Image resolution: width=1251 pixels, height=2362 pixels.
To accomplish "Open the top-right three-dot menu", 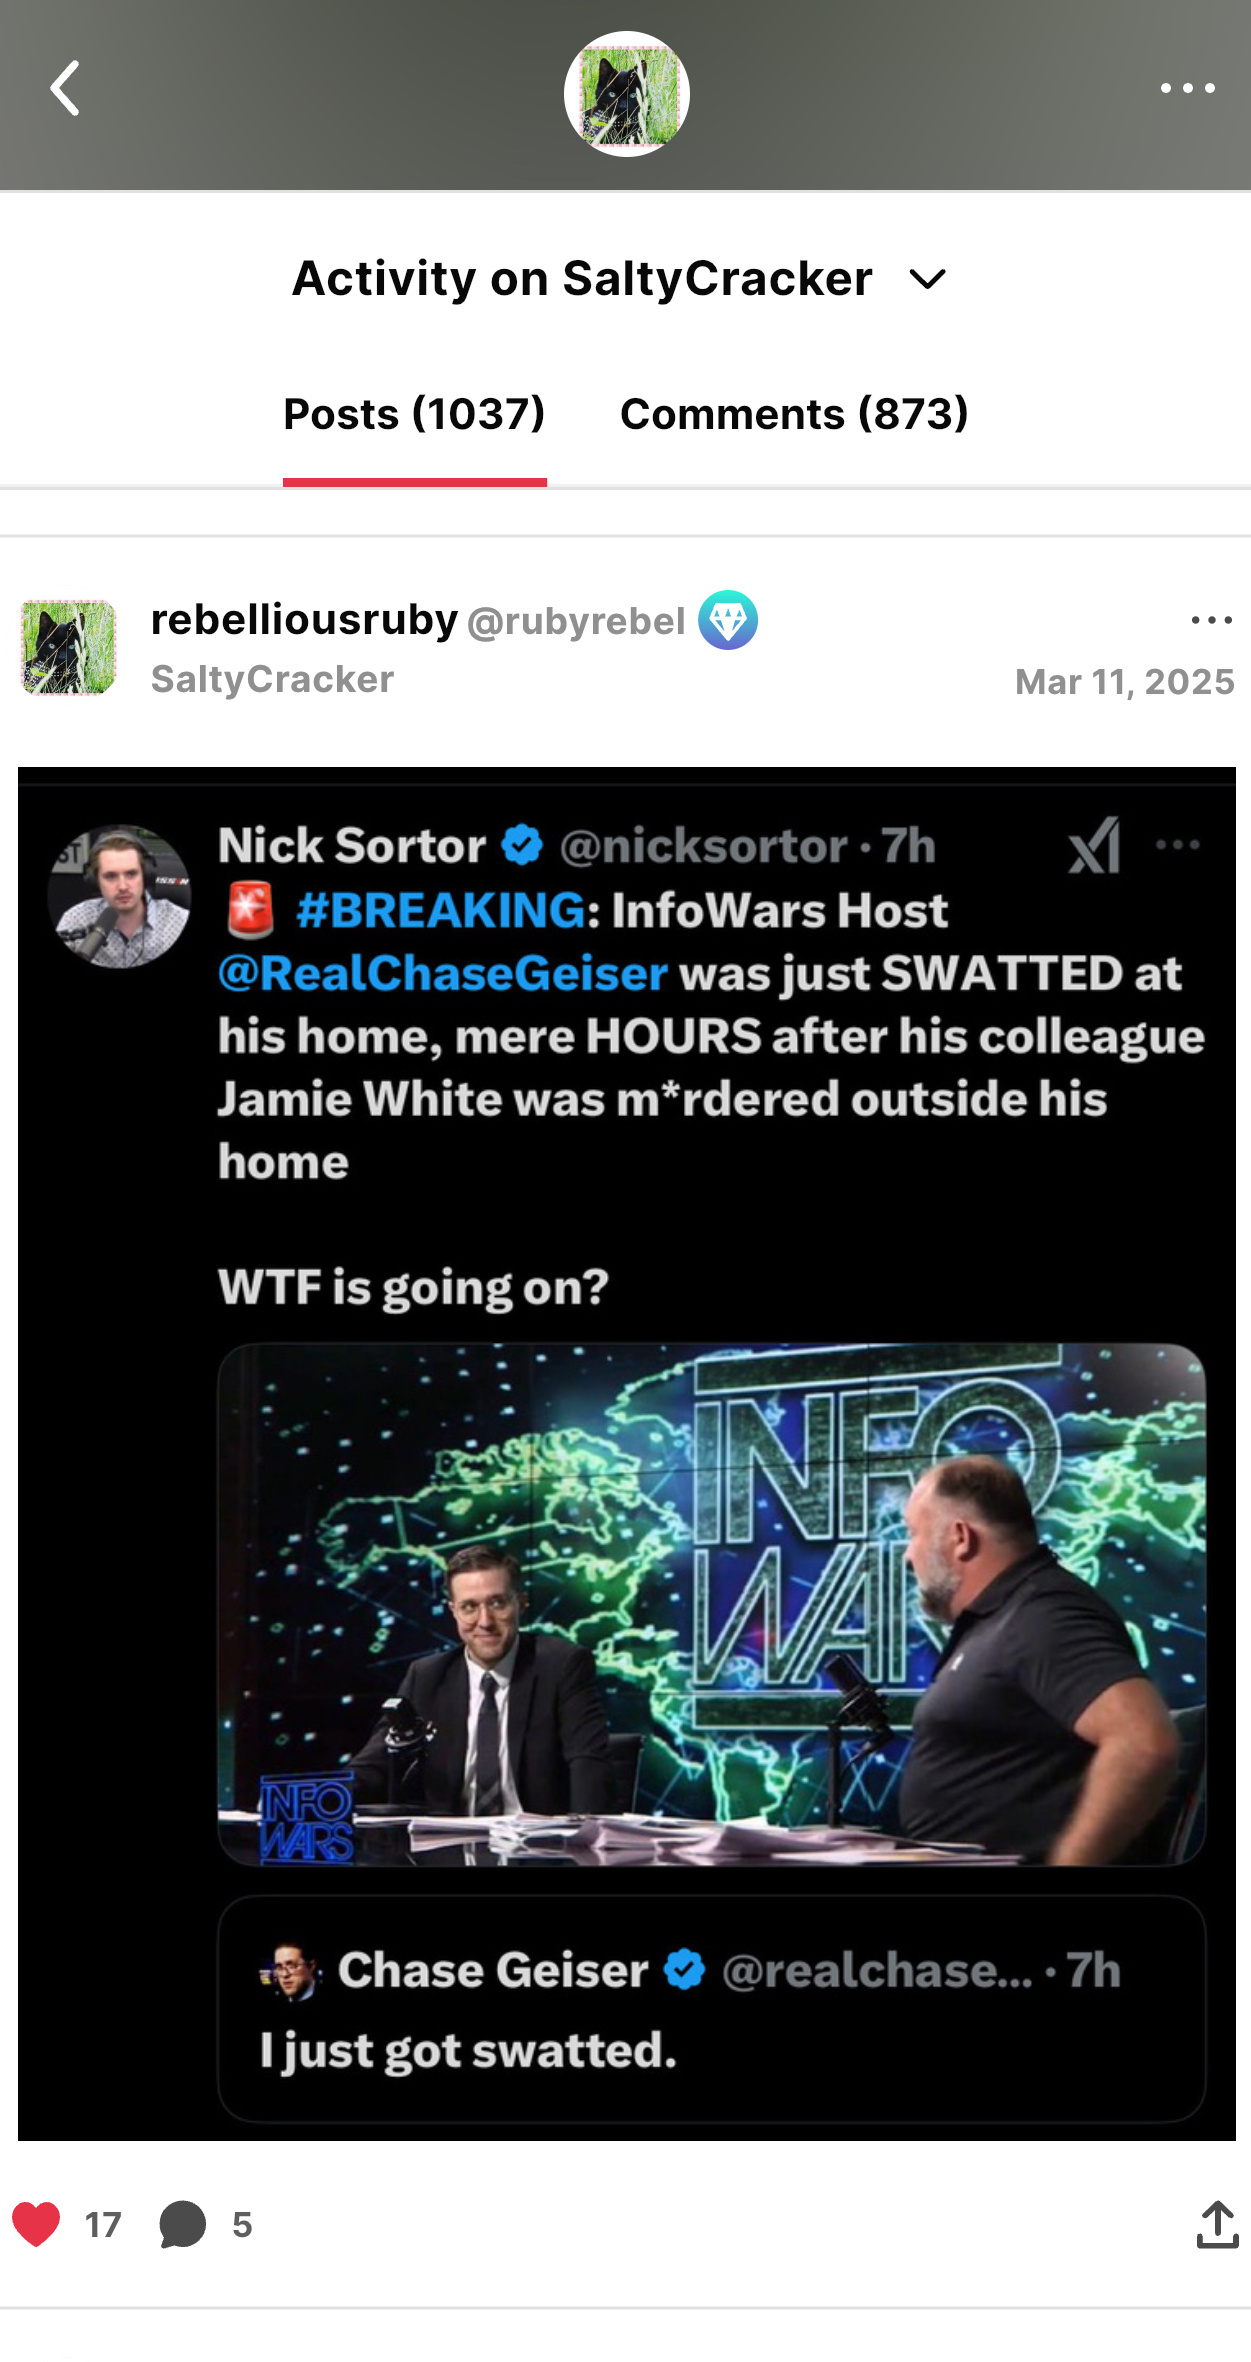I will click(1187, 89).
